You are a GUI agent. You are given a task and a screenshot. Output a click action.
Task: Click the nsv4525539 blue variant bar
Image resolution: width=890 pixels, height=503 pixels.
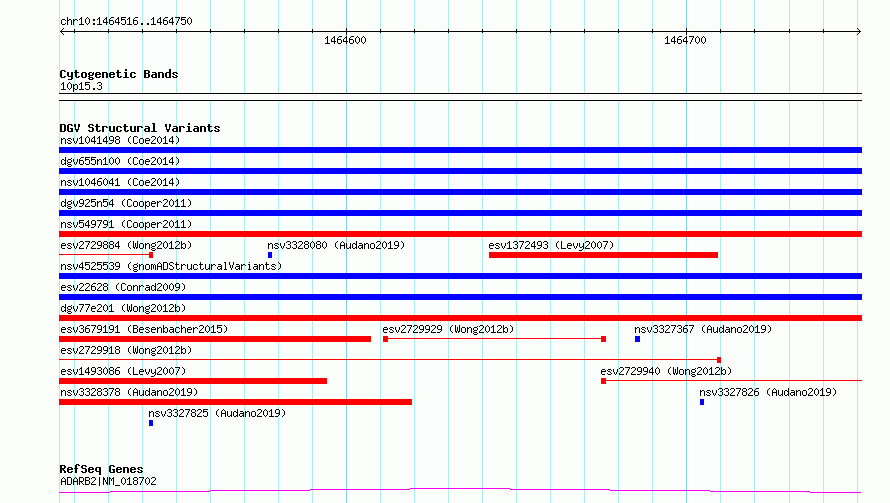point(460,276)
